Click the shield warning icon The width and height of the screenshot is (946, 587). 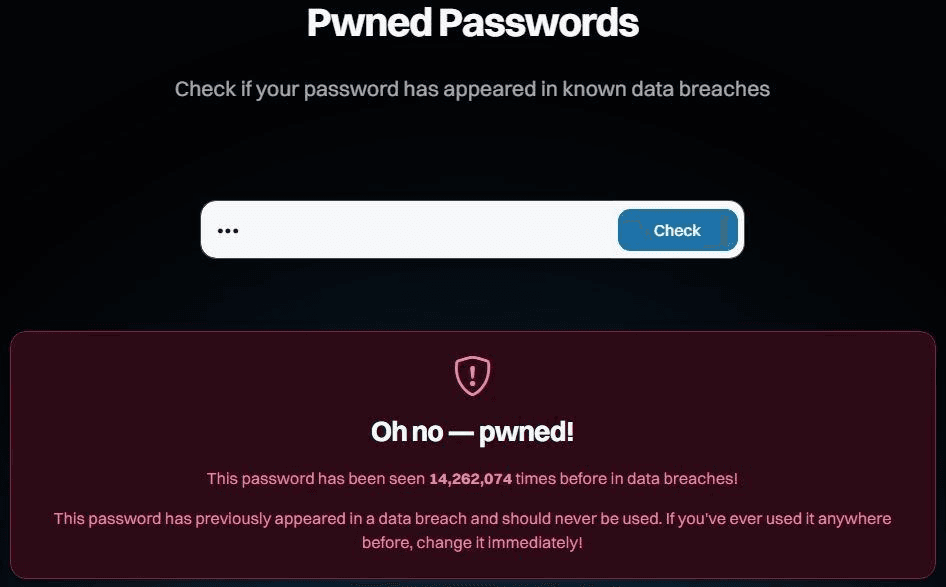point(472,375)
